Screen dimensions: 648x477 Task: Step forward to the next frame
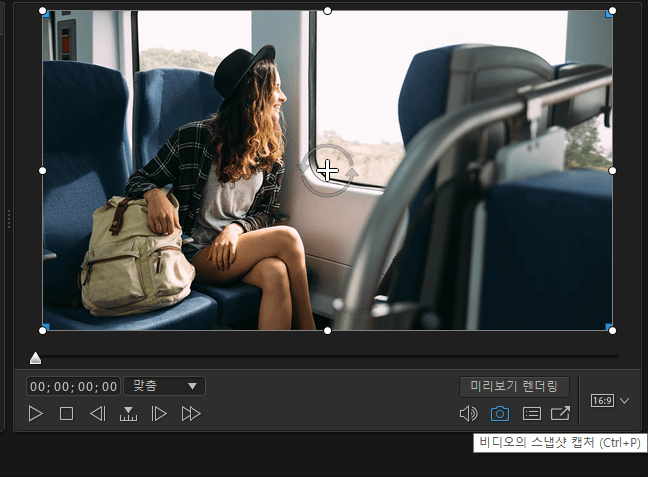tap(159, 414)
